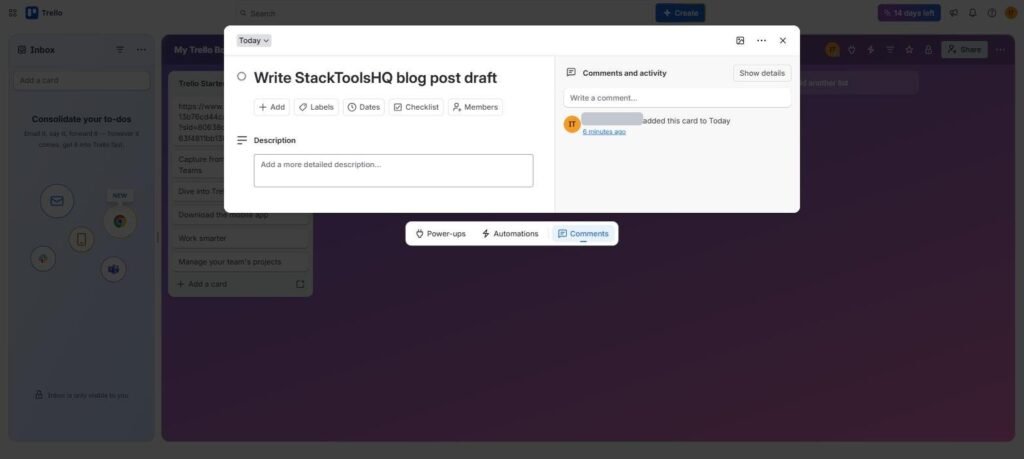Click the Add button on the card
The width and height of the screenshot is (1024, 459).
[x=272, y=107]
